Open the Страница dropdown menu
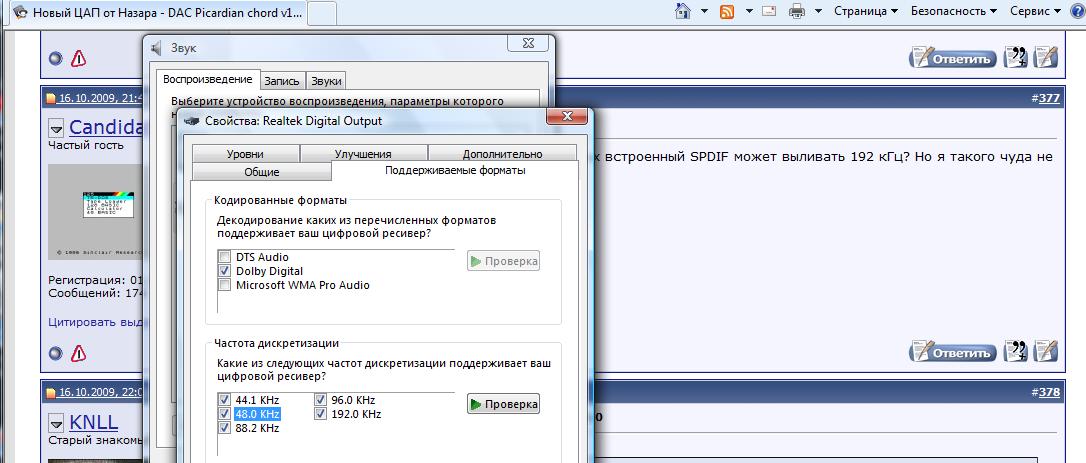 866,11
